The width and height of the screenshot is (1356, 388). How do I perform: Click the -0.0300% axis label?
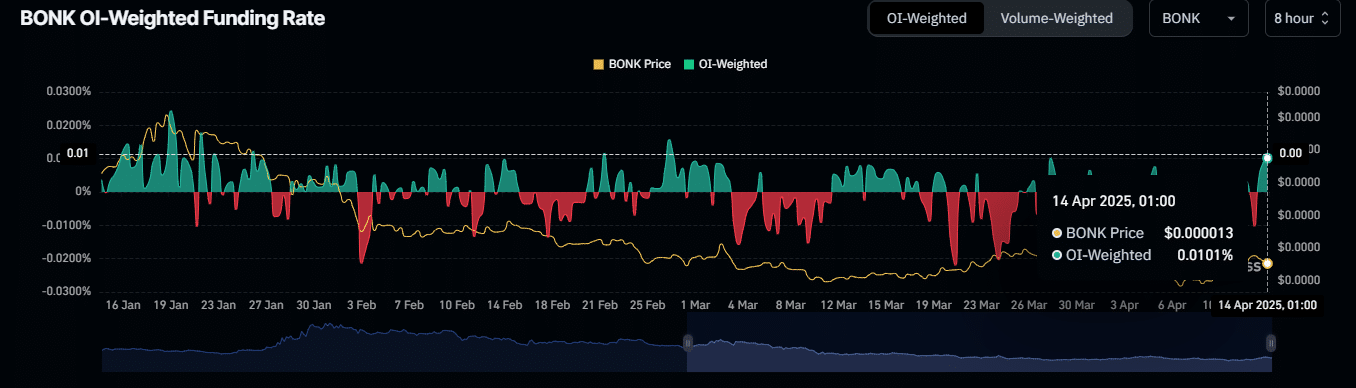point(67,291)
